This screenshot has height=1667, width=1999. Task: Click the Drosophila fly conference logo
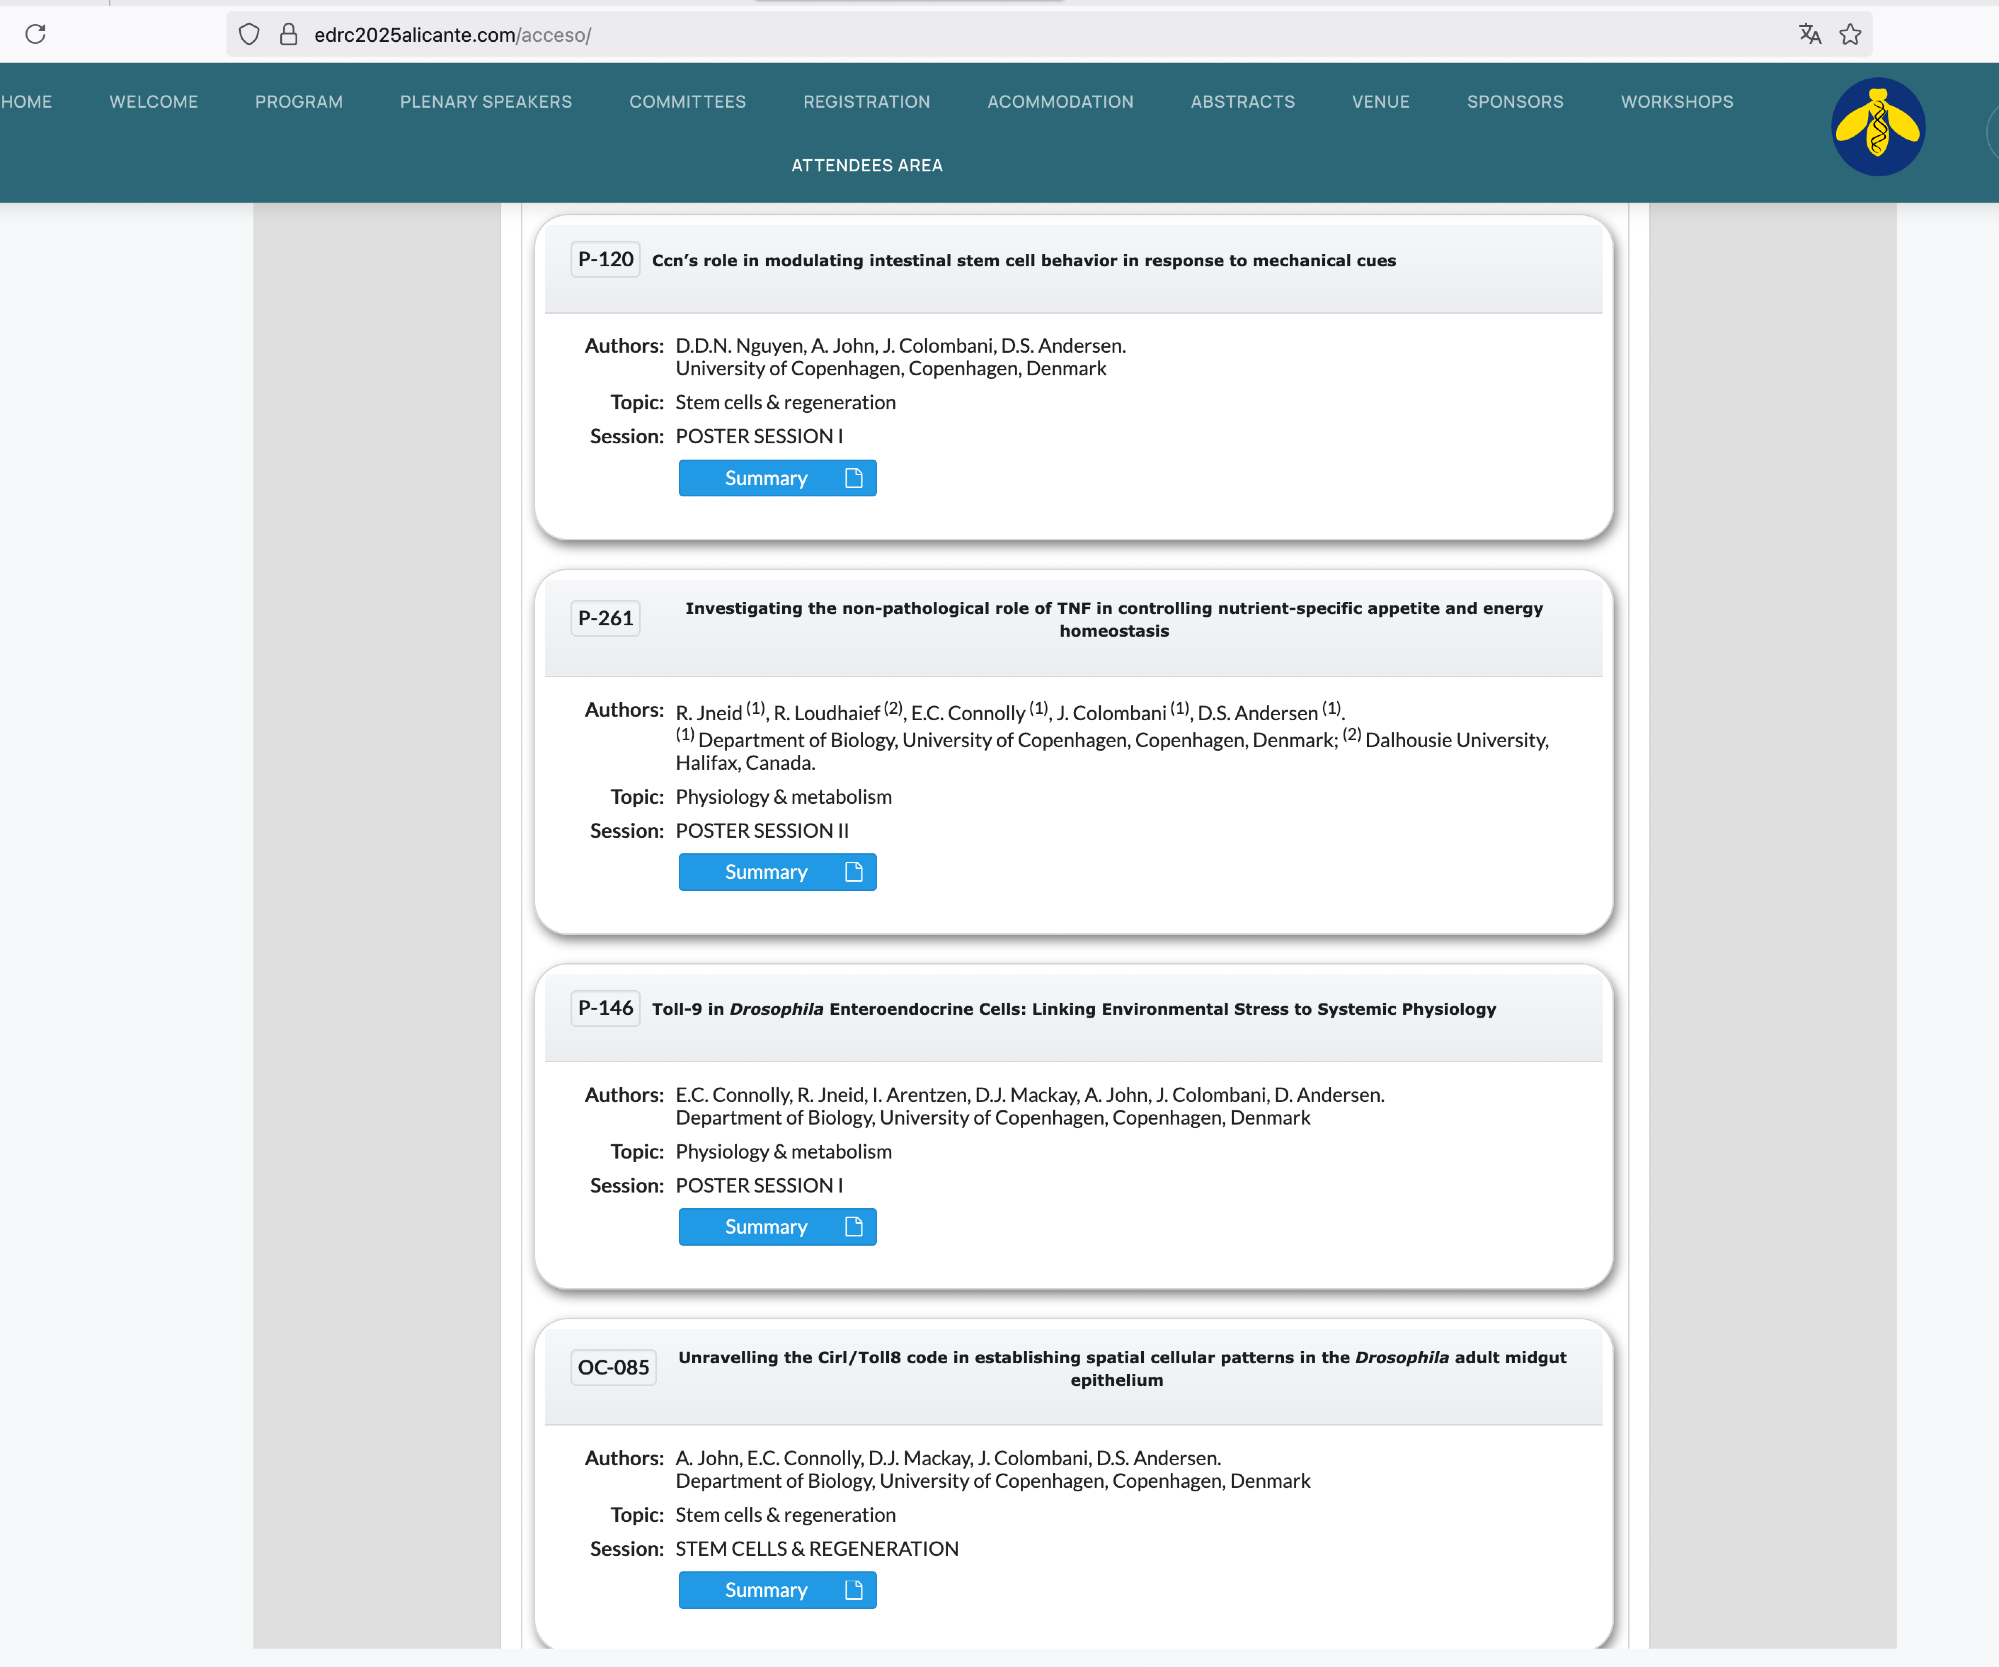pyautogui.click(x=1877, y=127)
